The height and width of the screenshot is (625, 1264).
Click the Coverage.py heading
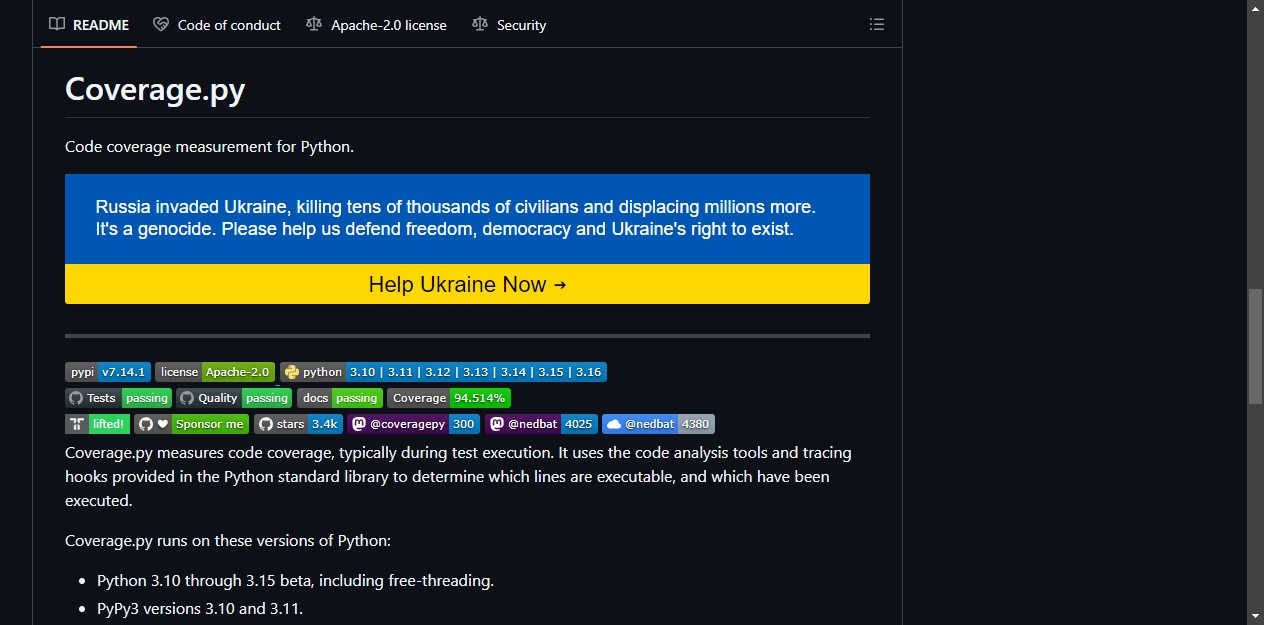pyautogui.click(x=155, y=89)
